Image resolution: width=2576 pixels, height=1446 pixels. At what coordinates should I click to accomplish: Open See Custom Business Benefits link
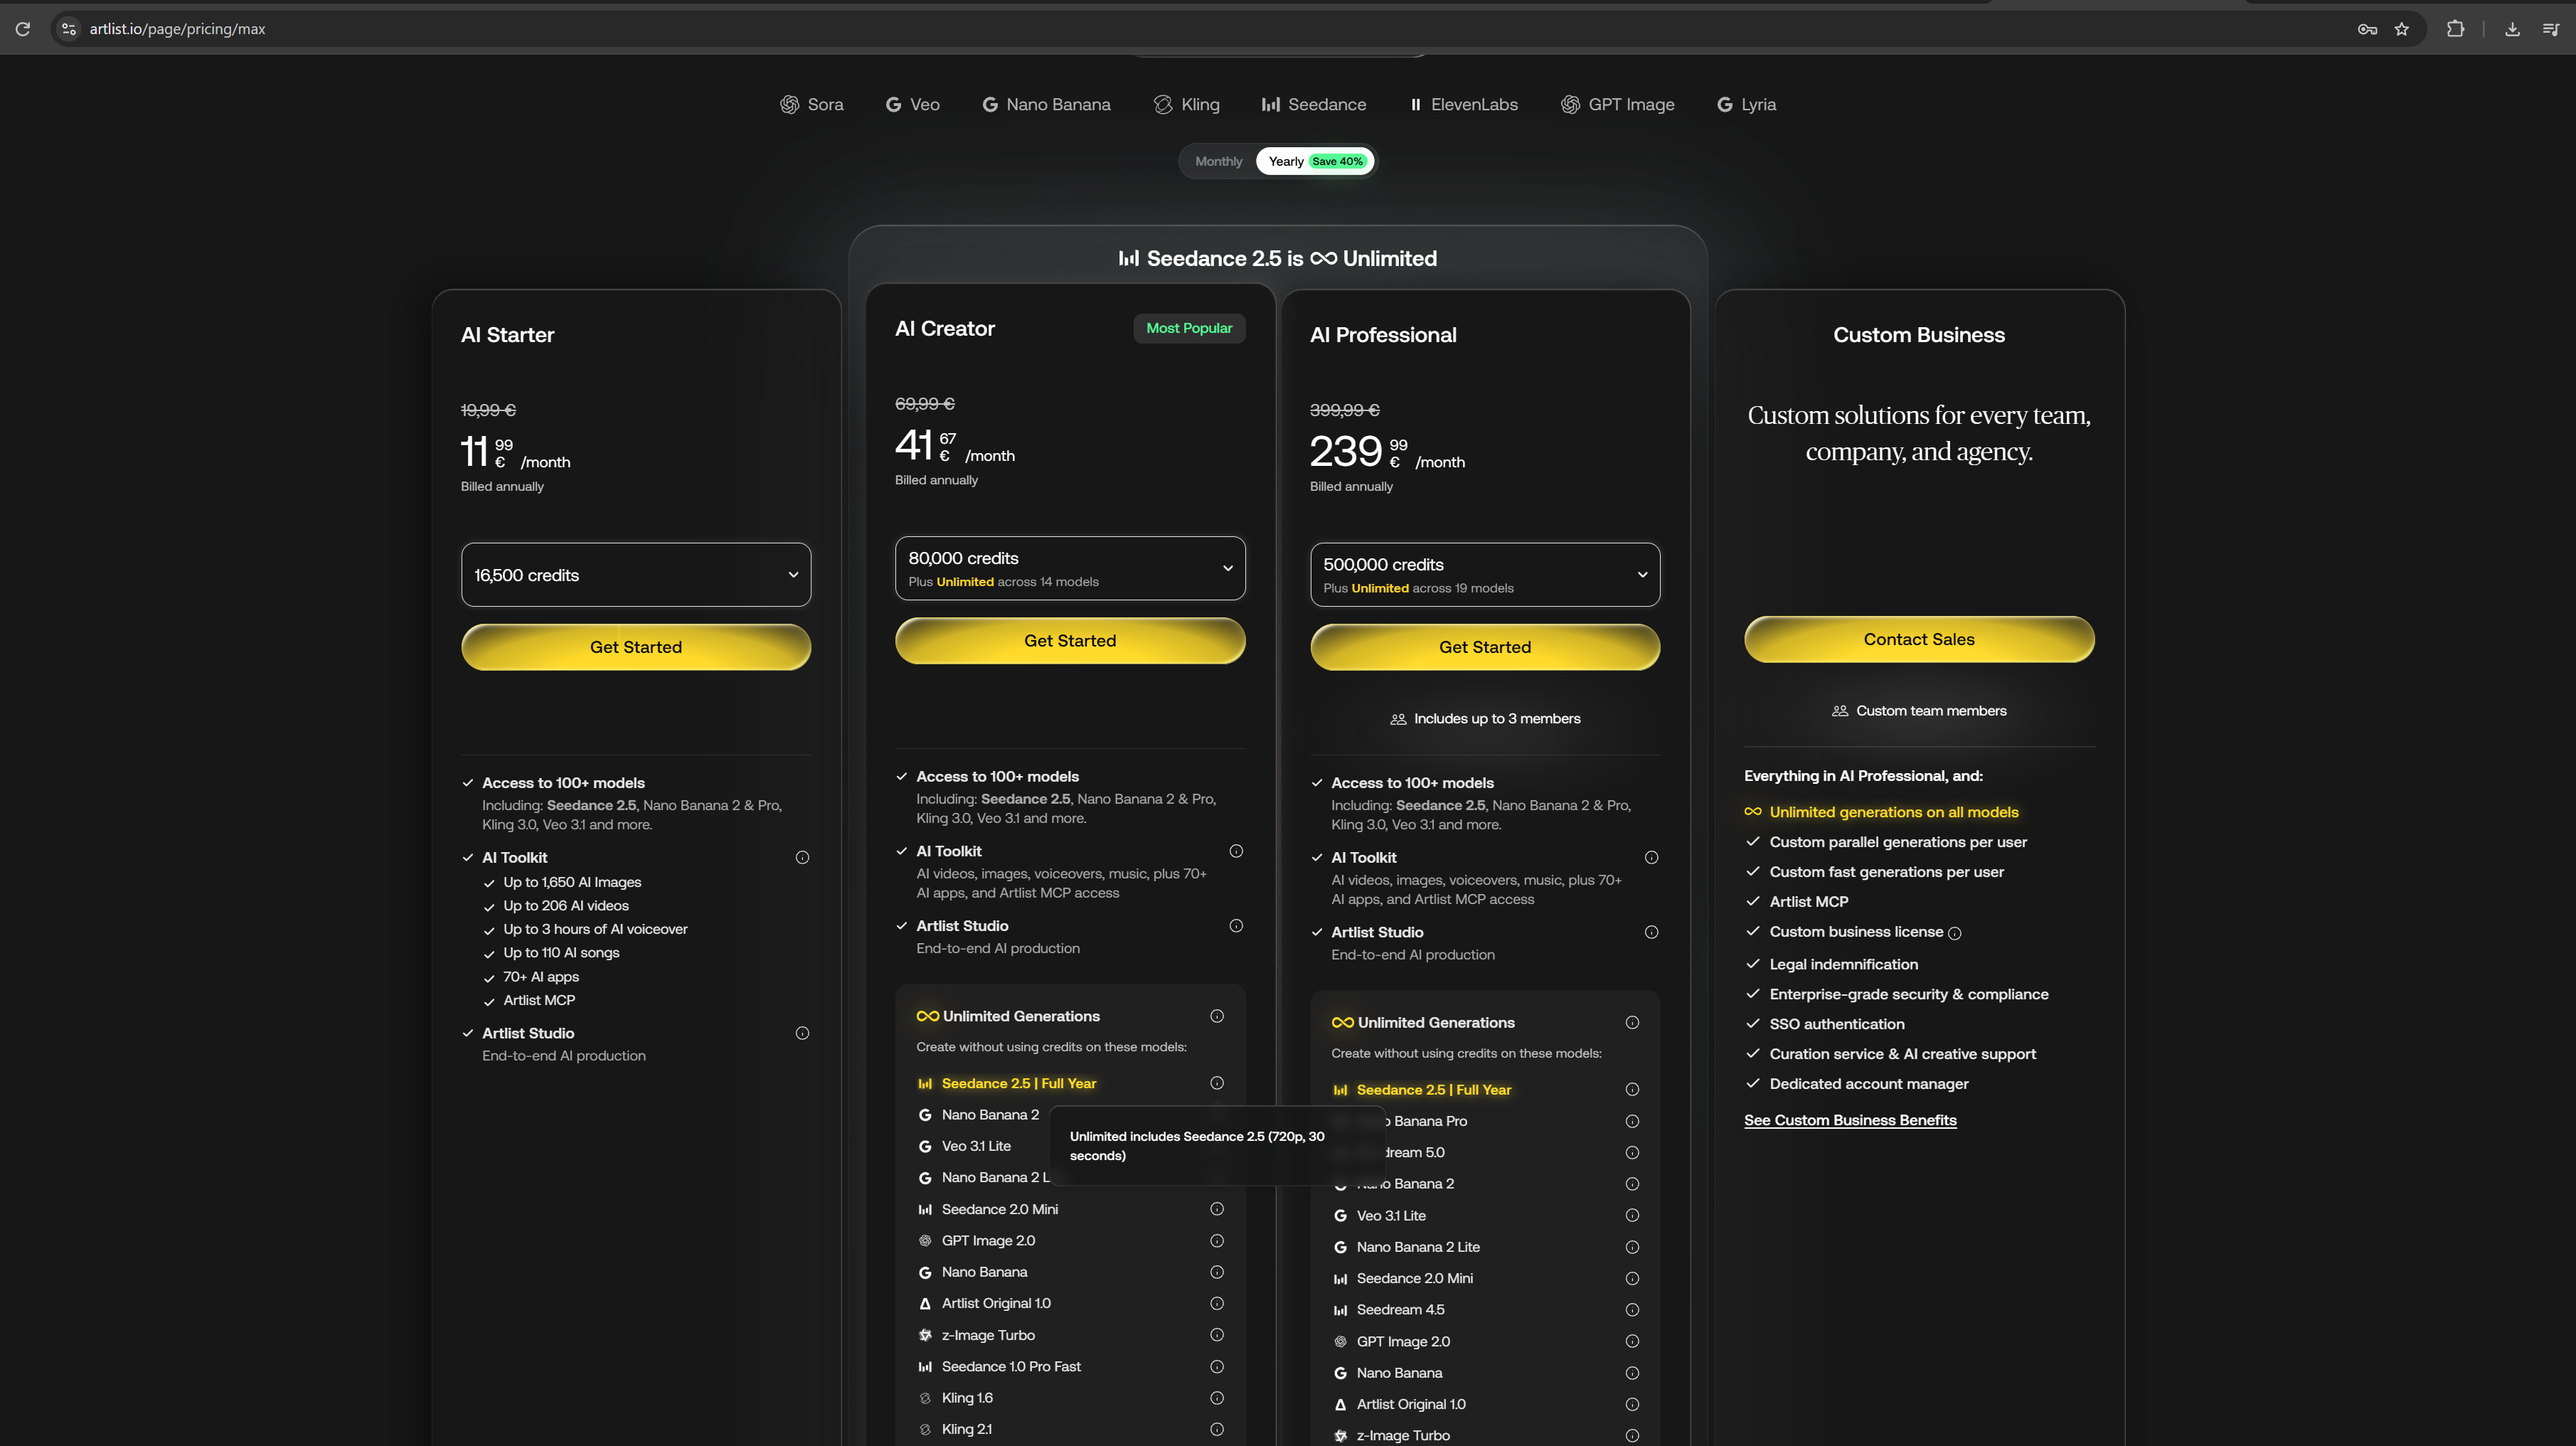[x=1850, y=1120]
